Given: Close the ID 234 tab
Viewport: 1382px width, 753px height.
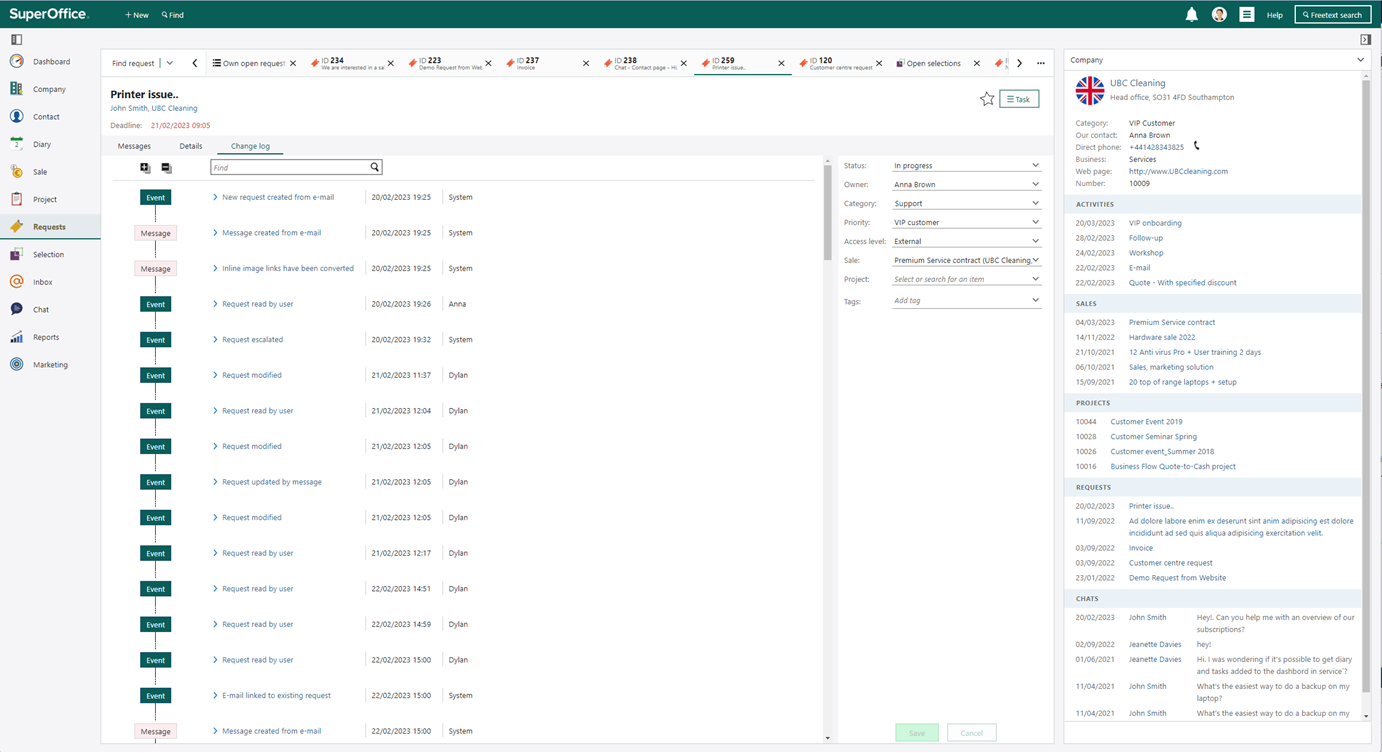Looking at the screenshot, I should [391, 64].
